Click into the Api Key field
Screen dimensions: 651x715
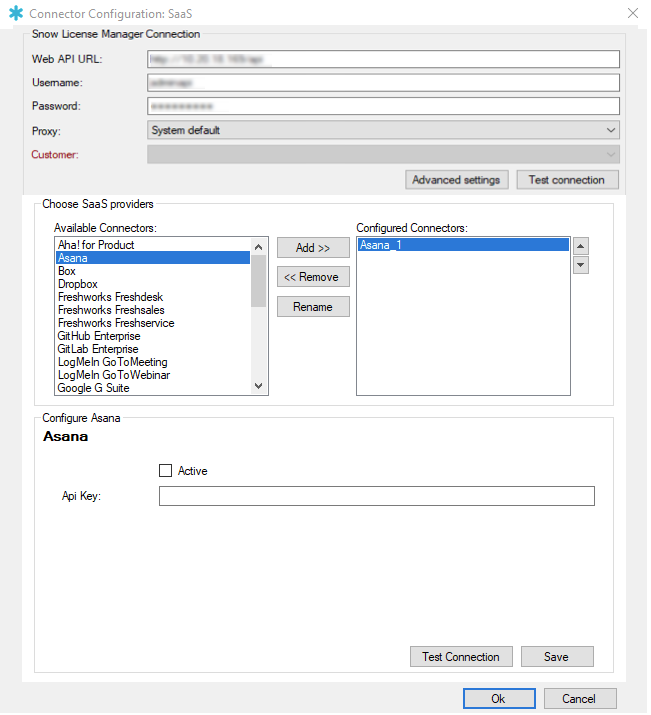click(x=376, y=496)
